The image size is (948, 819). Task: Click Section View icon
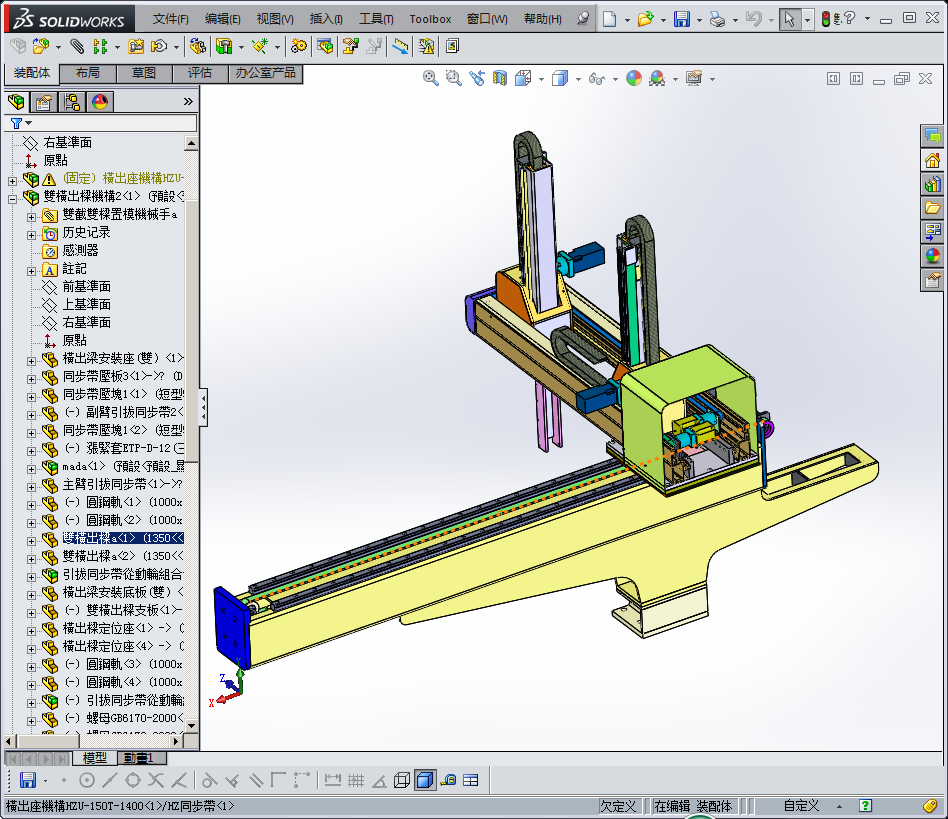499,79
